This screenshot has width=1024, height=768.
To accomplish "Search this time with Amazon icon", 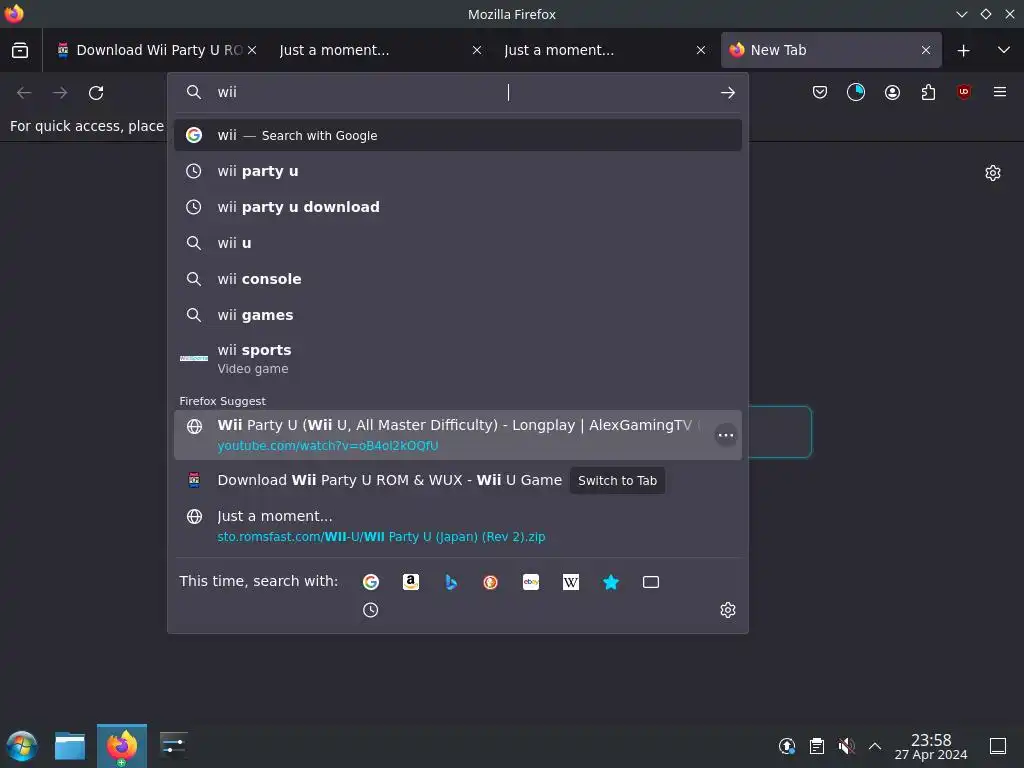I will pos(411,582).
